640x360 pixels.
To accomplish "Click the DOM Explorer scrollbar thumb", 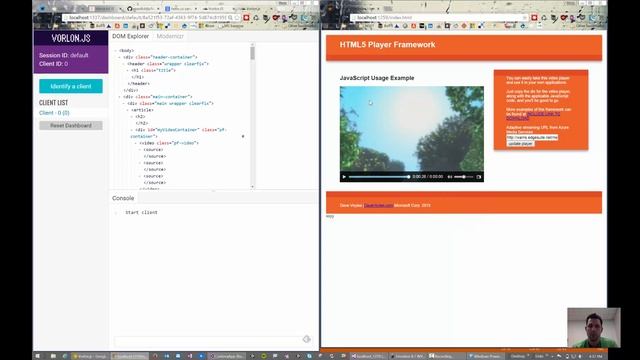I will click(x=252, y=53).
